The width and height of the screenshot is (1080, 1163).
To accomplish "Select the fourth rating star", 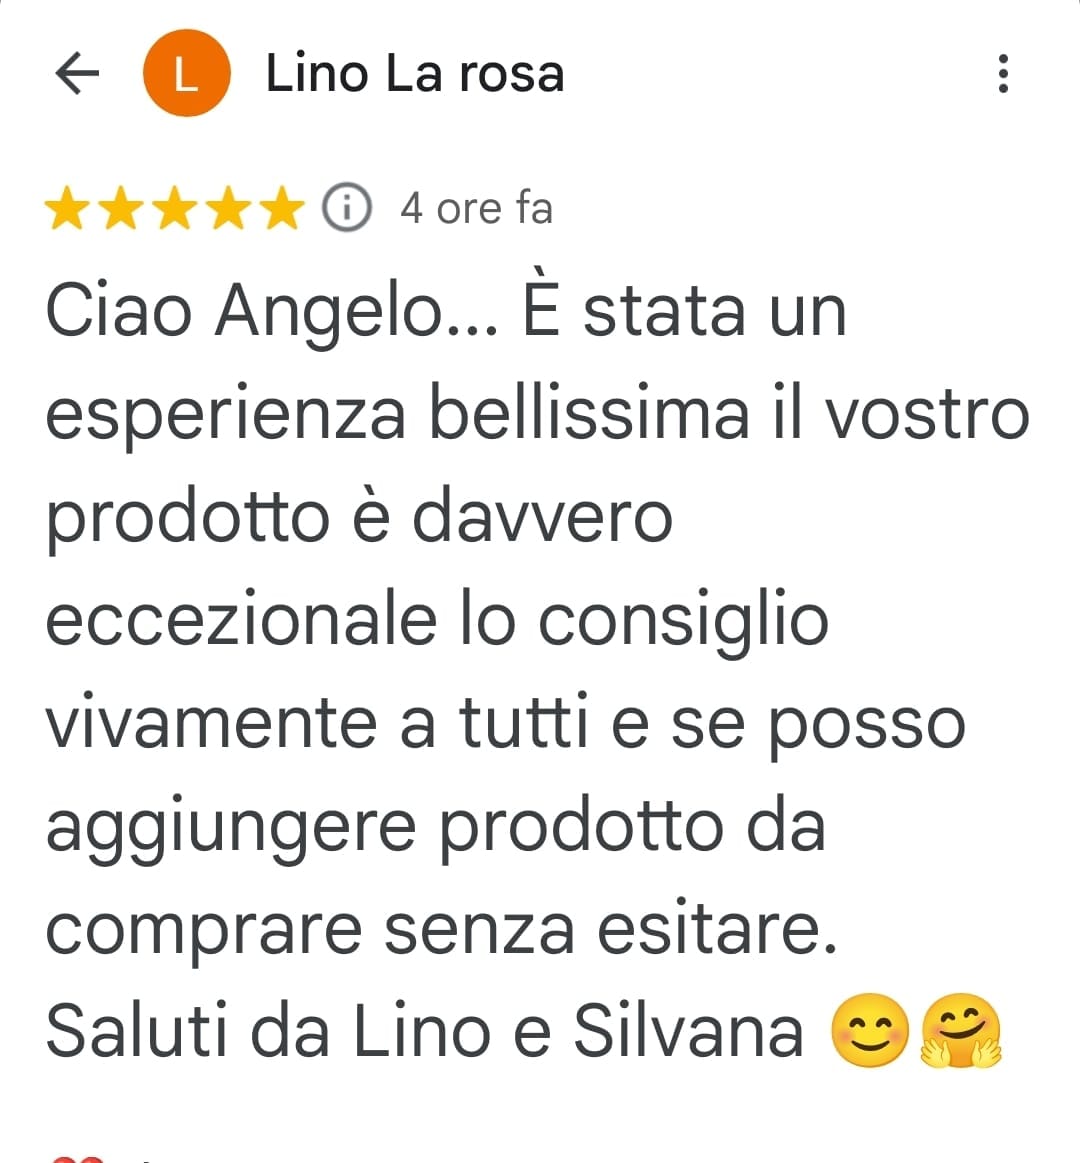I will pos(229,208).
